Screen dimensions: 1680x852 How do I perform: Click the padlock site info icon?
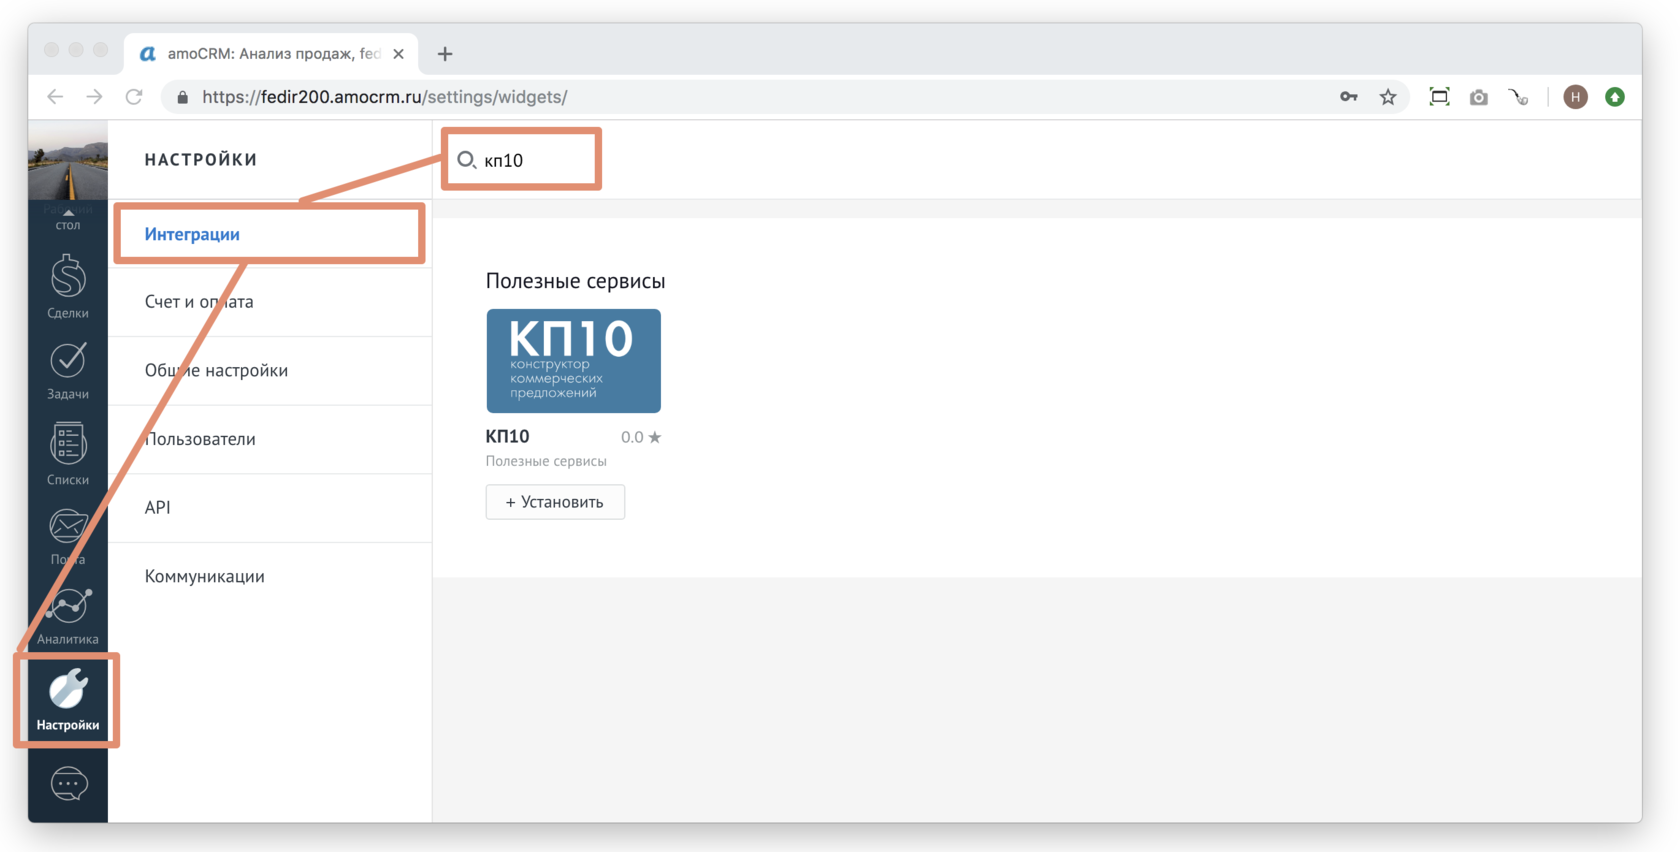(182, 97)
